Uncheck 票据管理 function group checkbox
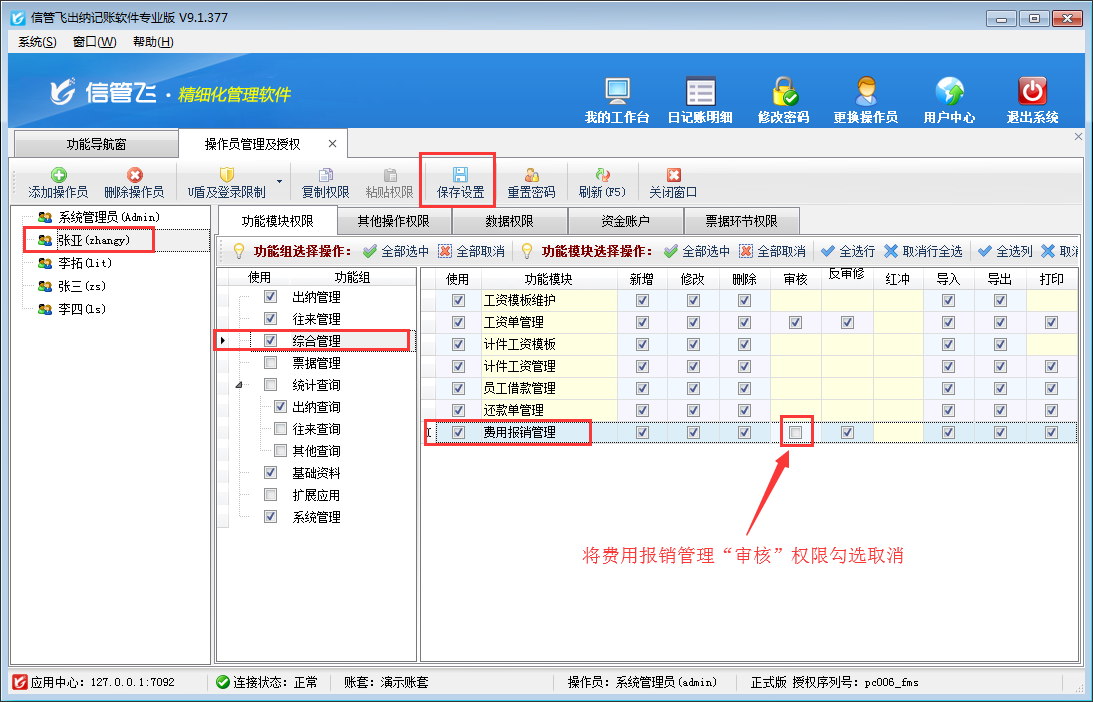Image resolution: width=1093 pixels, height=702 pixels. [271, 363]
